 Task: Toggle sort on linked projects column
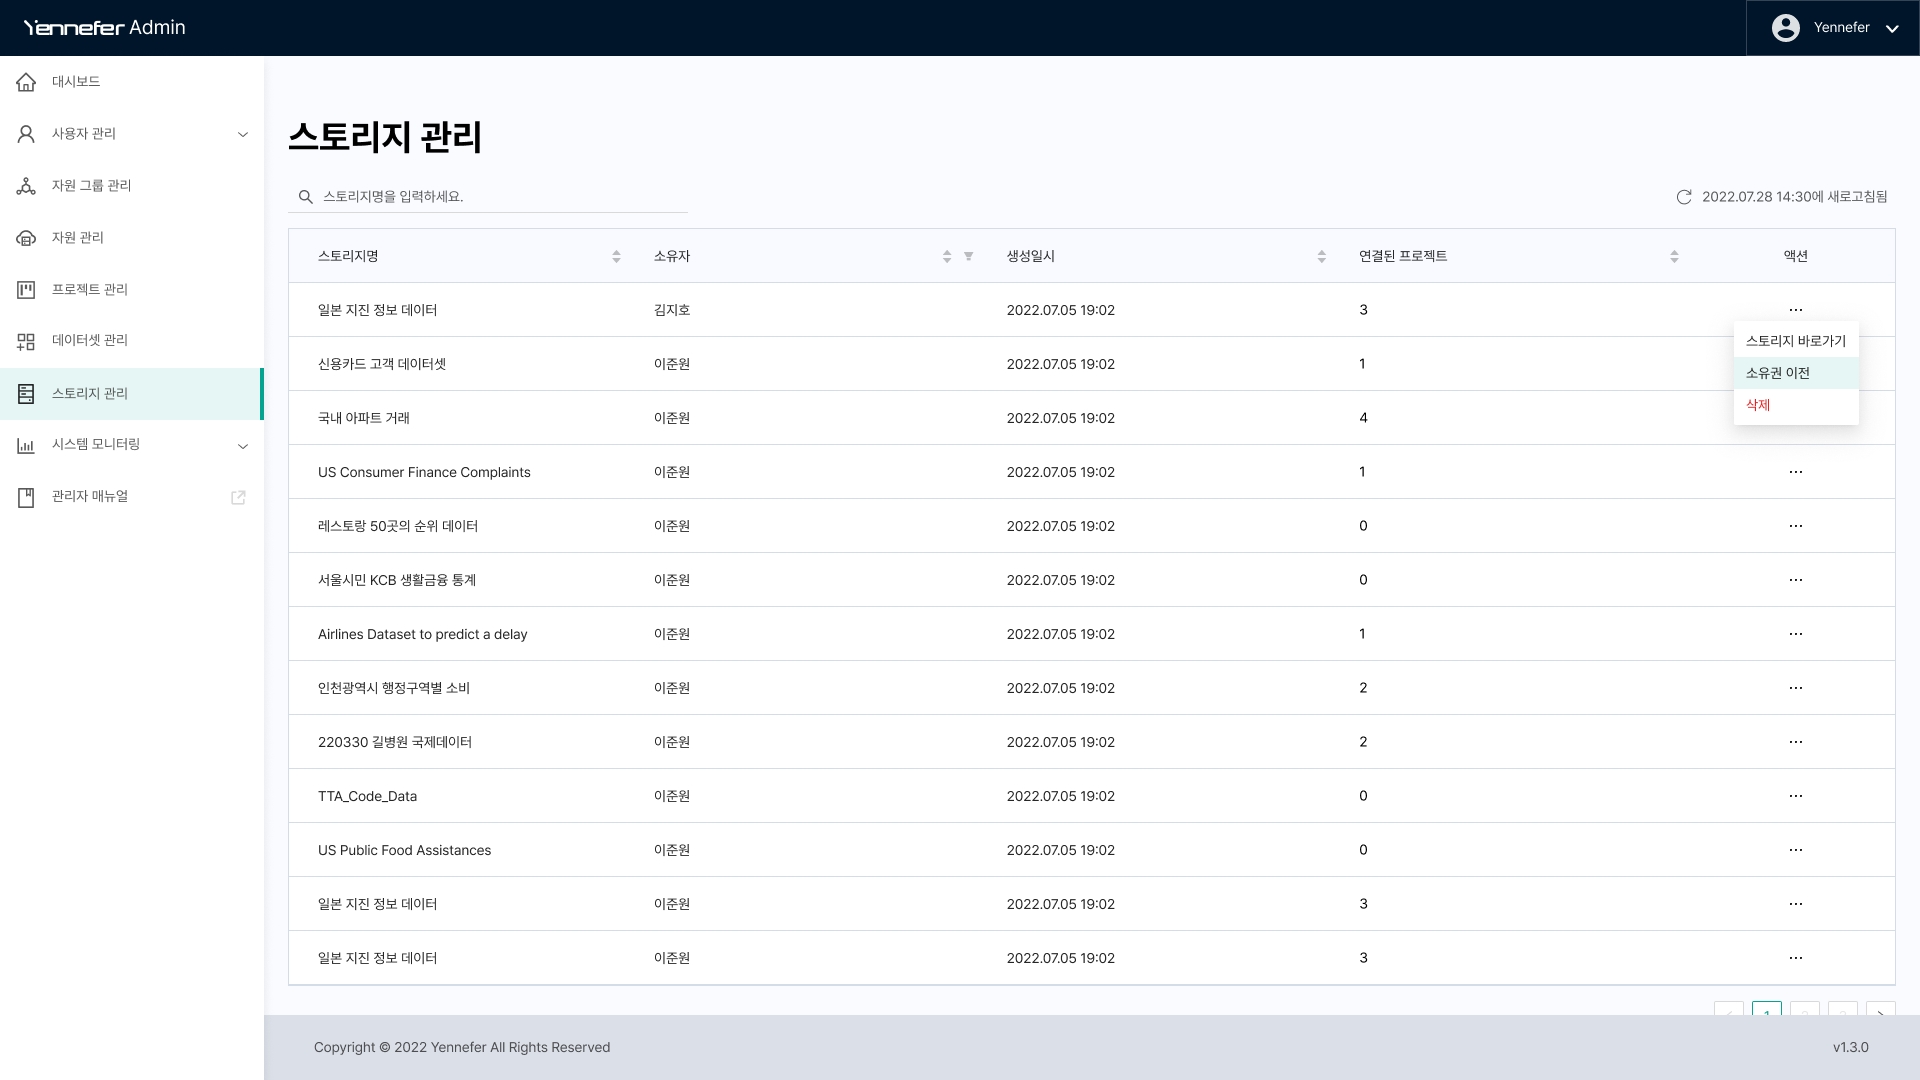click(x=1674, y=256)
